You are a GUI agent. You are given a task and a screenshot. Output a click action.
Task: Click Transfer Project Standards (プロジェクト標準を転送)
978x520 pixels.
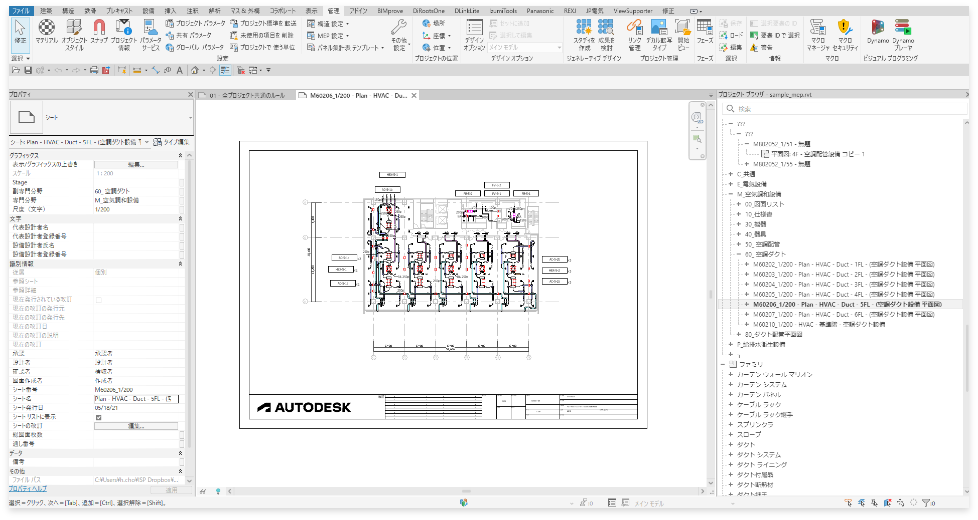tap(263, 23)
